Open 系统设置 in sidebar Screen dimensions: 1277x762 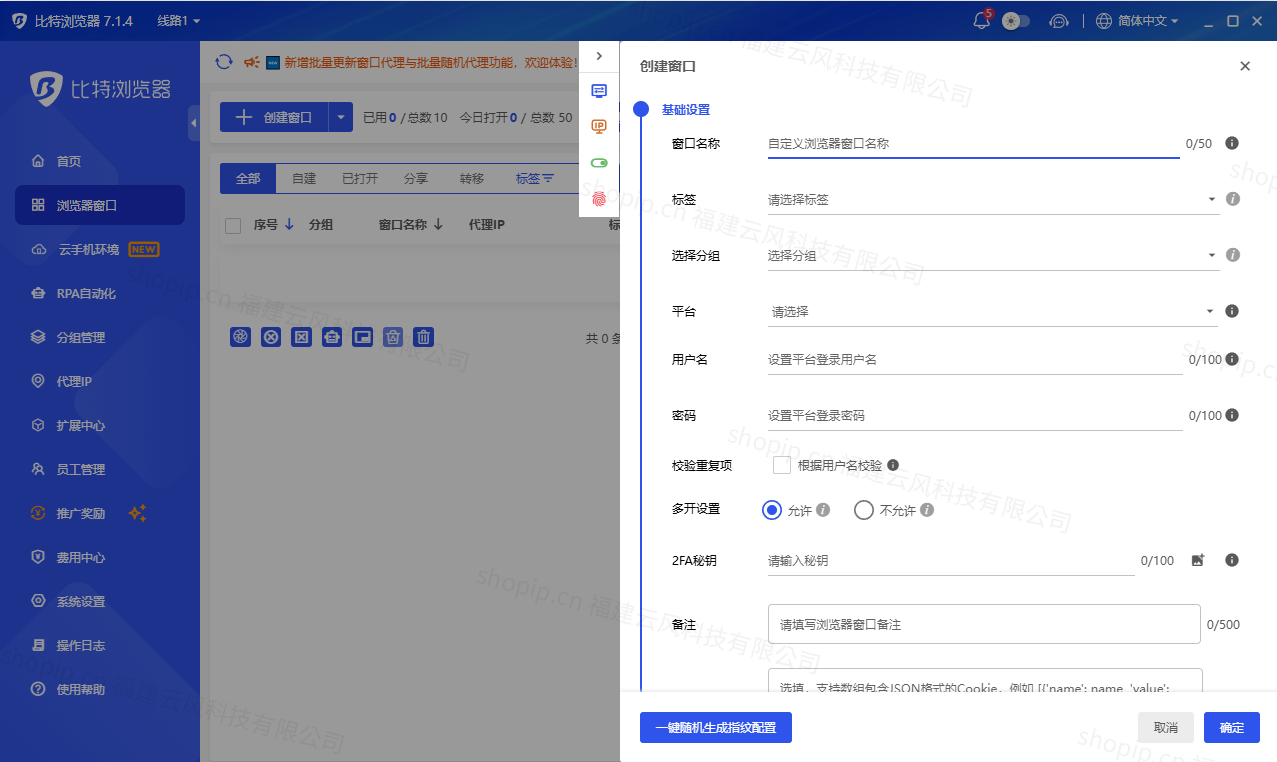(x=100, y=601)
